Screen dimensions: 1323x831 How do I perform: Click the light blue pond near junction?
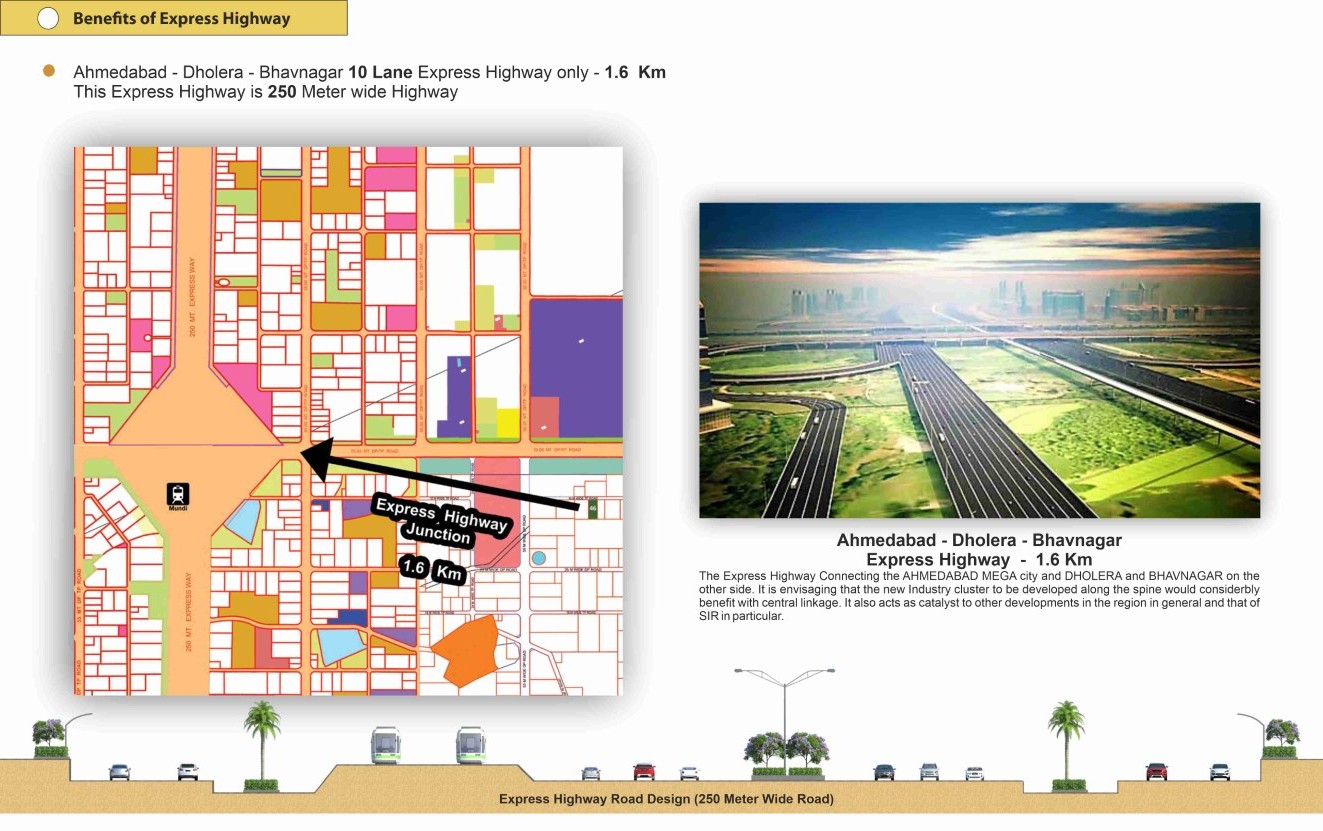coord(241,522)
